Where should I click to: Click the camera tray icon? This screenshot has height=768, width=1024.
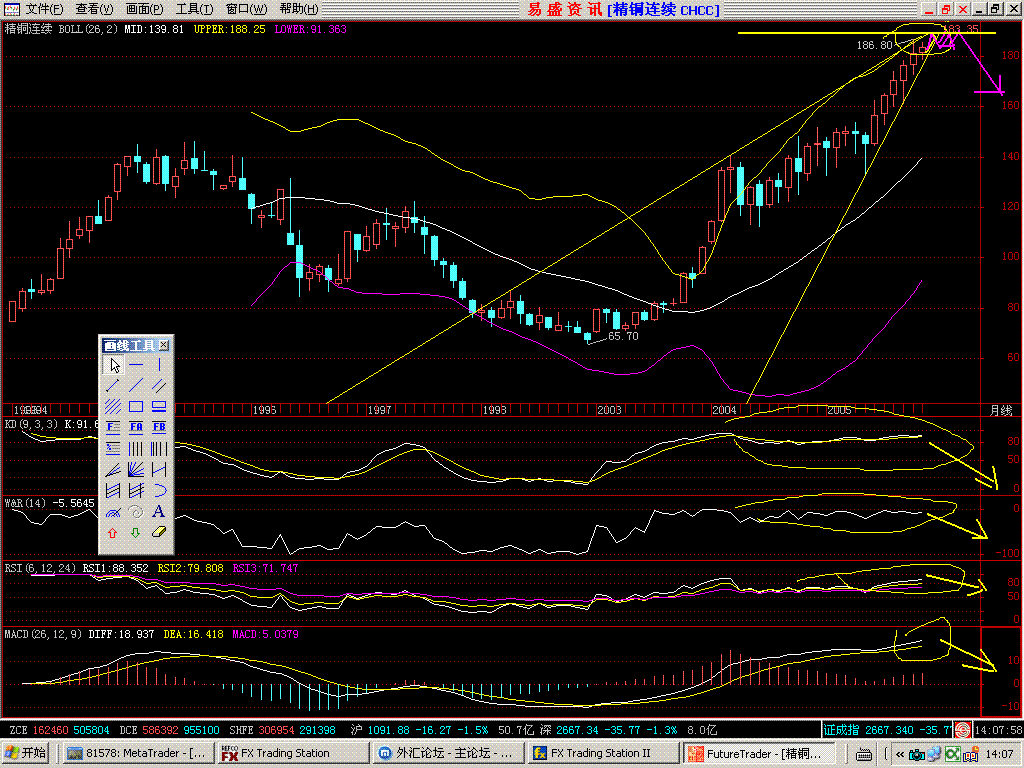coord(916,754)
